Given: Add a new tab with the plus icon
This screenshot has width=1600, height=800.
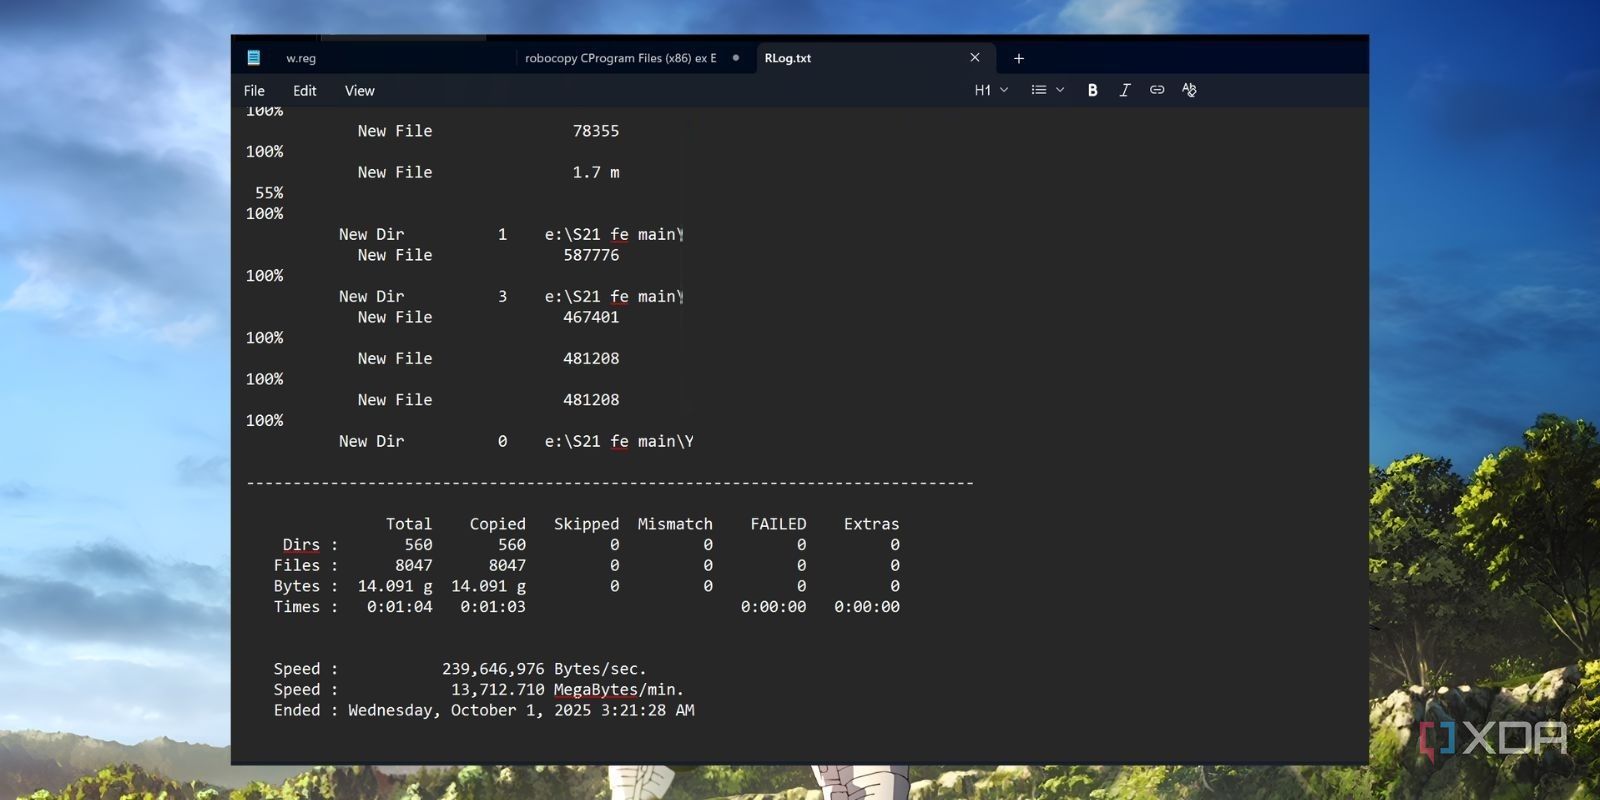Looking at the screenshot, I should click(x=1018, y=58).
